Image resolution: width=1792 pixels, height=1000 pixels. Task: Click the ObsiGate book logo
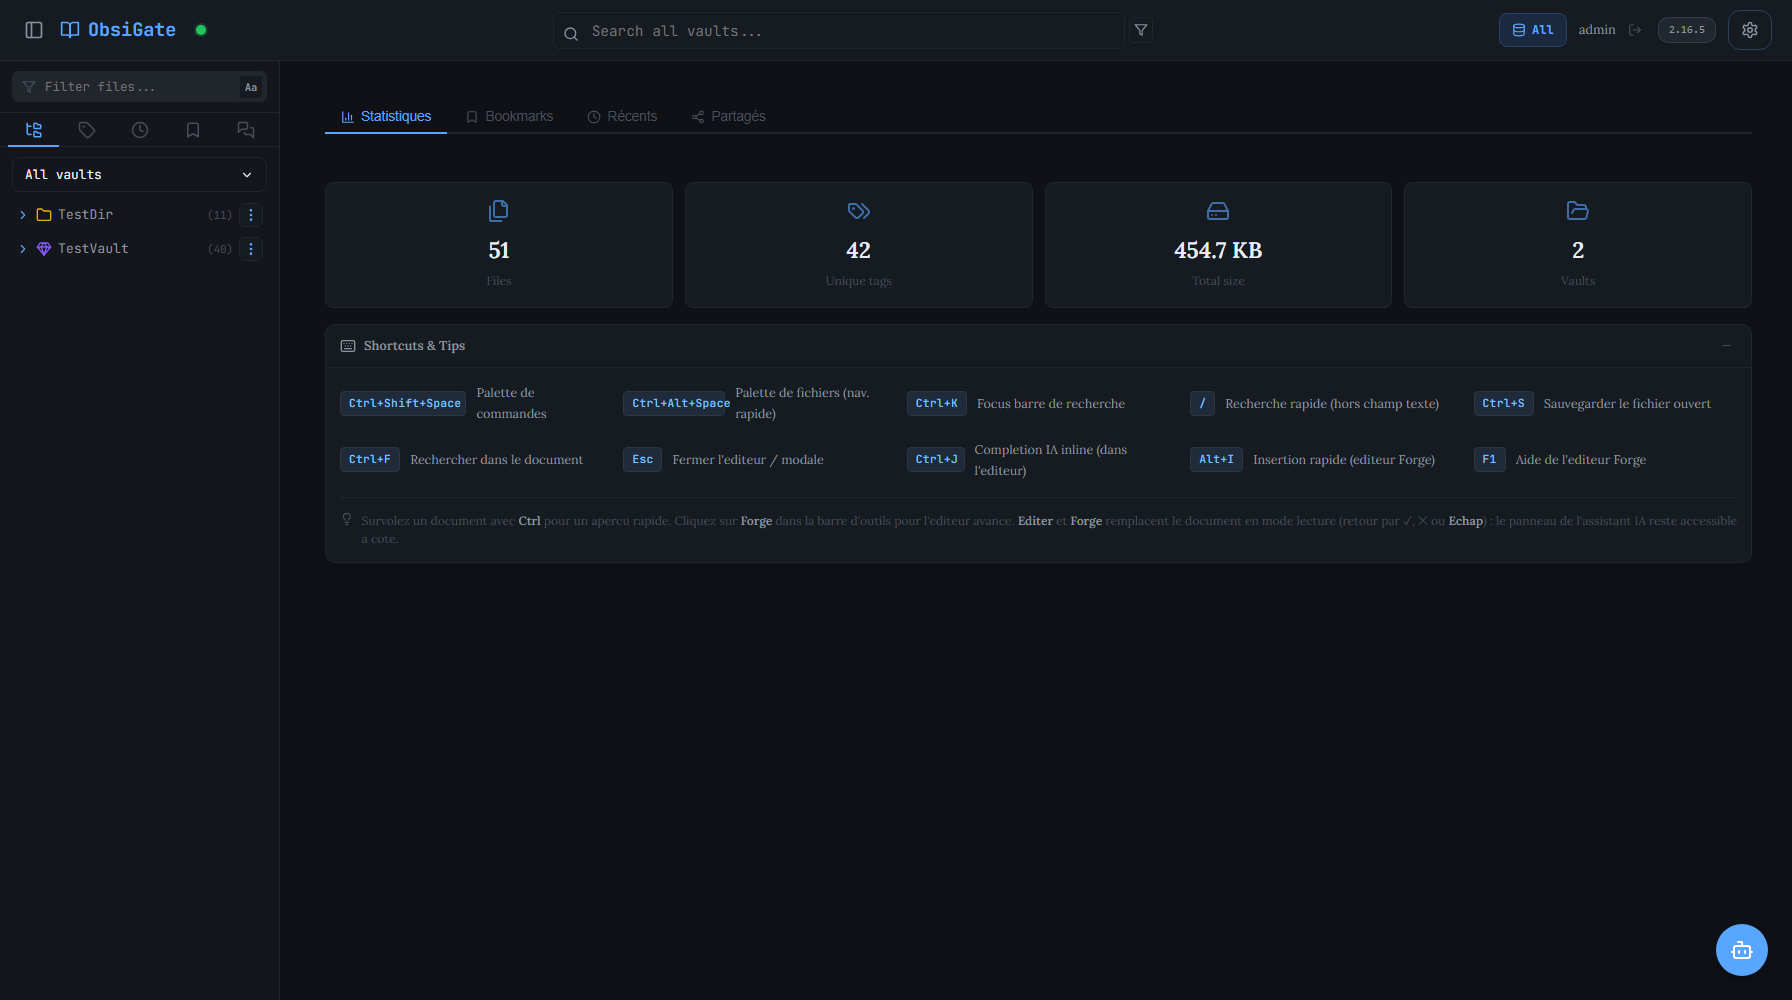(70, 30)
